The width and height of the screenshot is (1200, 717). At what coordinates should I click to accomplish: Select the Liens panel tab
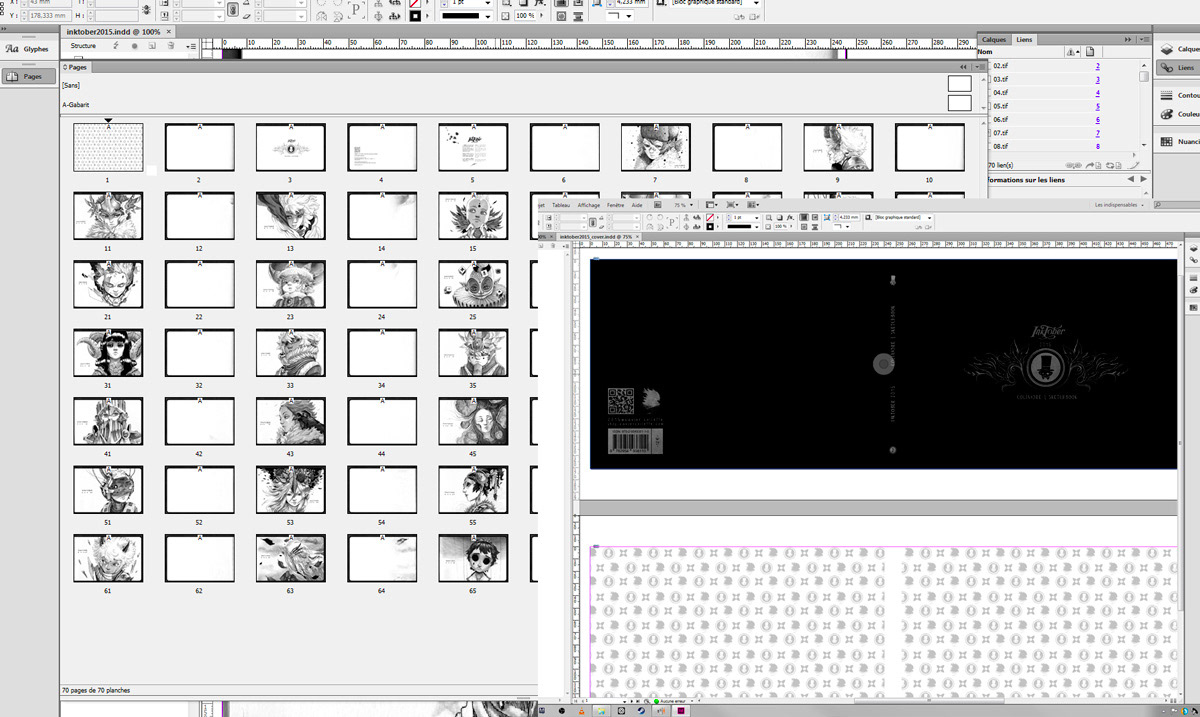[x=1024, y=39]
